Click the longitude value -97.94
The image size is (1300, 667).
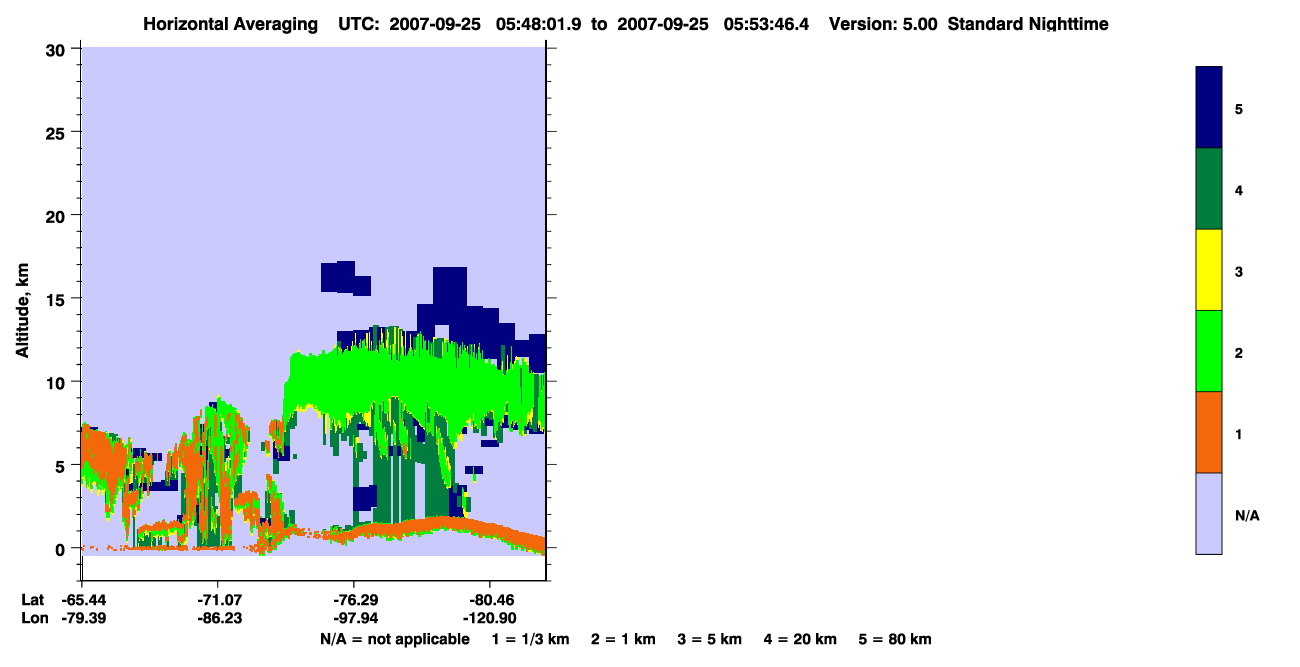355,619
